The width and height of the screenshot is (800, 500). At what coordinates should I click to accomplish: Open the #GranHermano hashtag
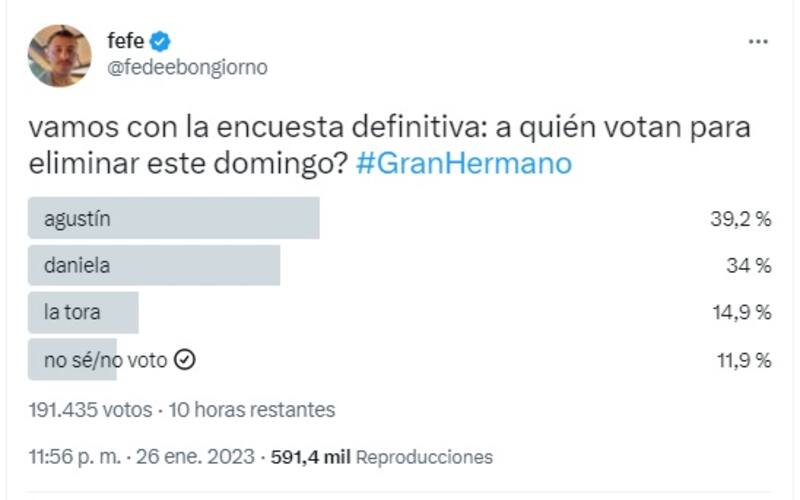464,163
